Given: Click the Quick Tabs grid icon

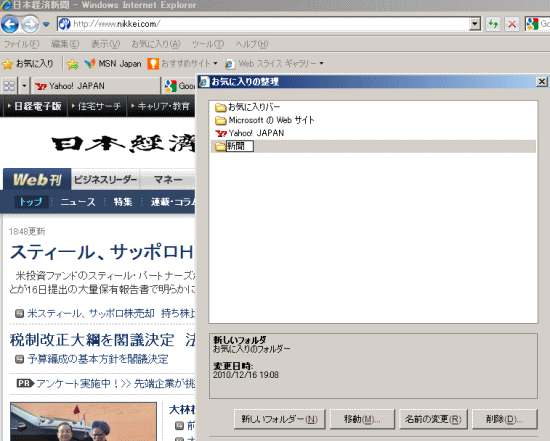Looking at the screenshot, I should pos(9,86).
